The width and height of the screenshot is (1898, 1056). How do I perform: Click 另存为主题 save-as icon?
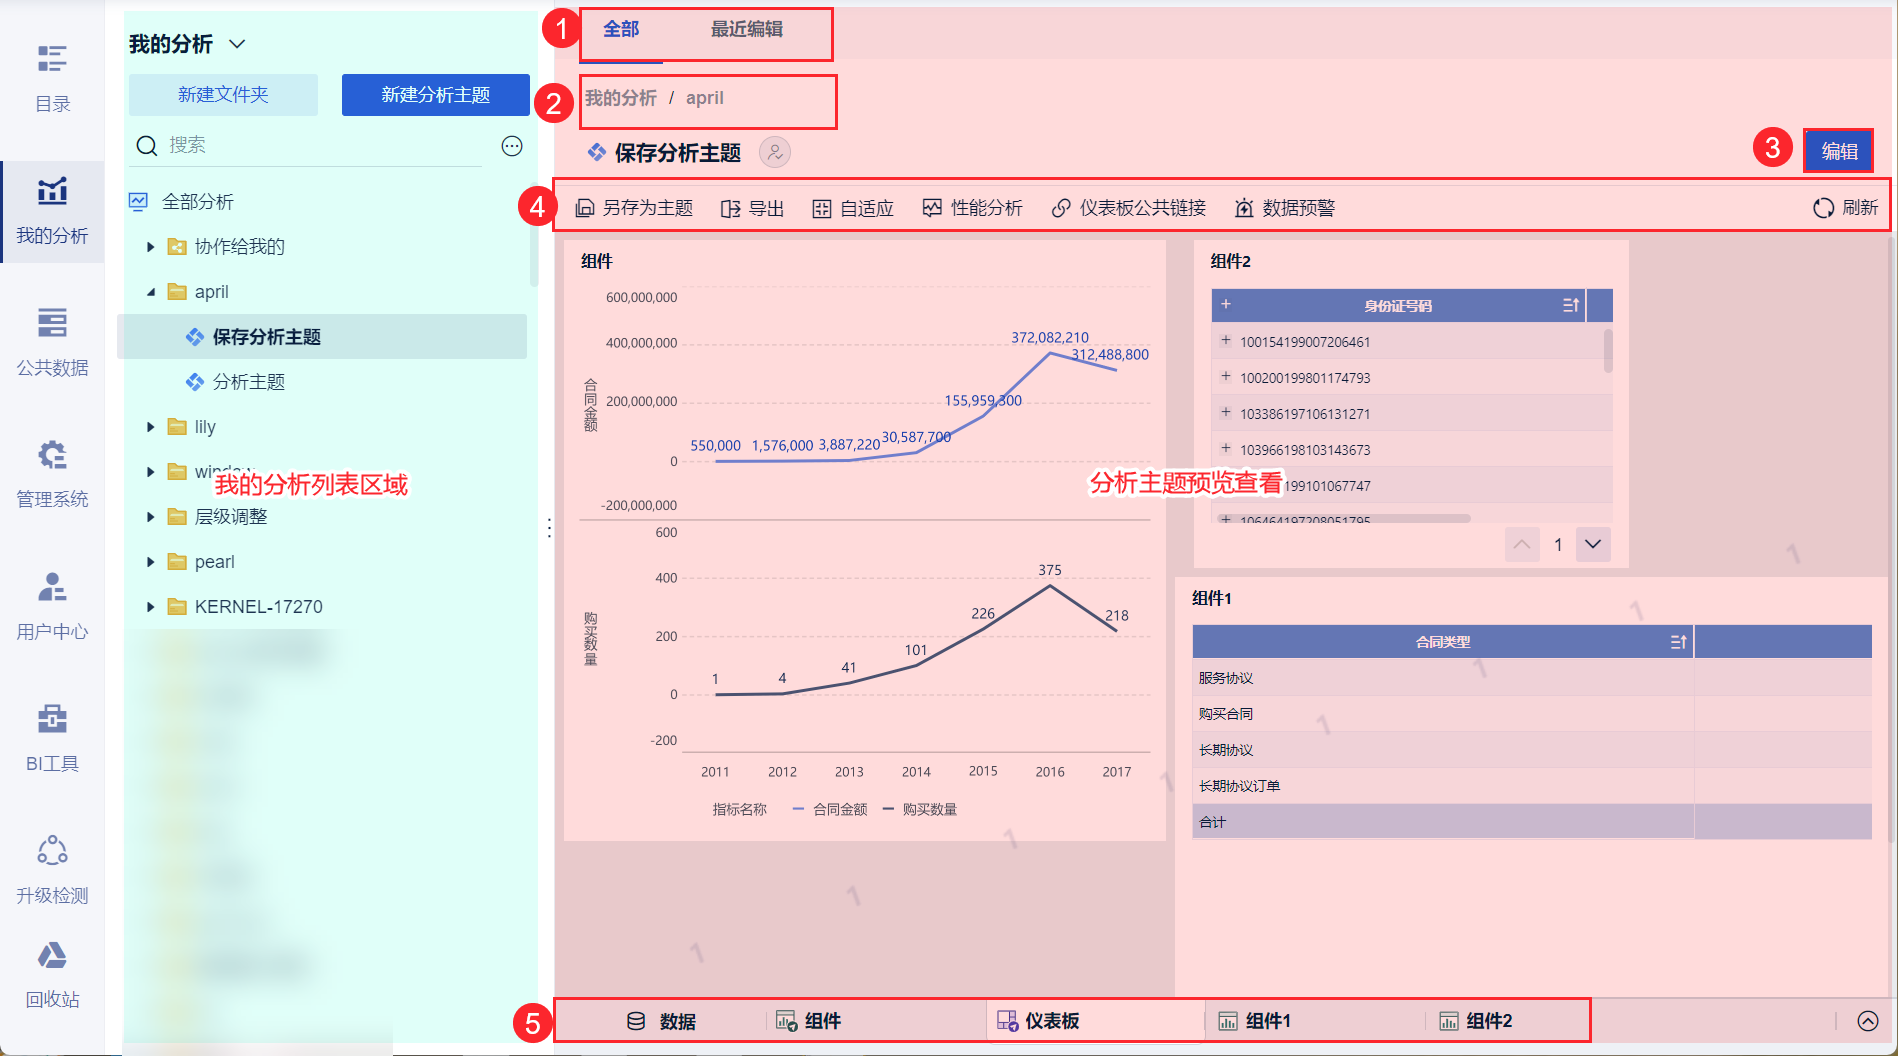click(585, 208)
